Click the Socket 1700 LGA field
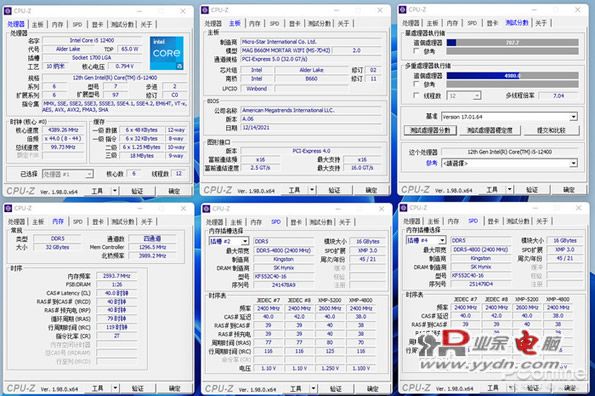595x396 pixels. (92, 58)
